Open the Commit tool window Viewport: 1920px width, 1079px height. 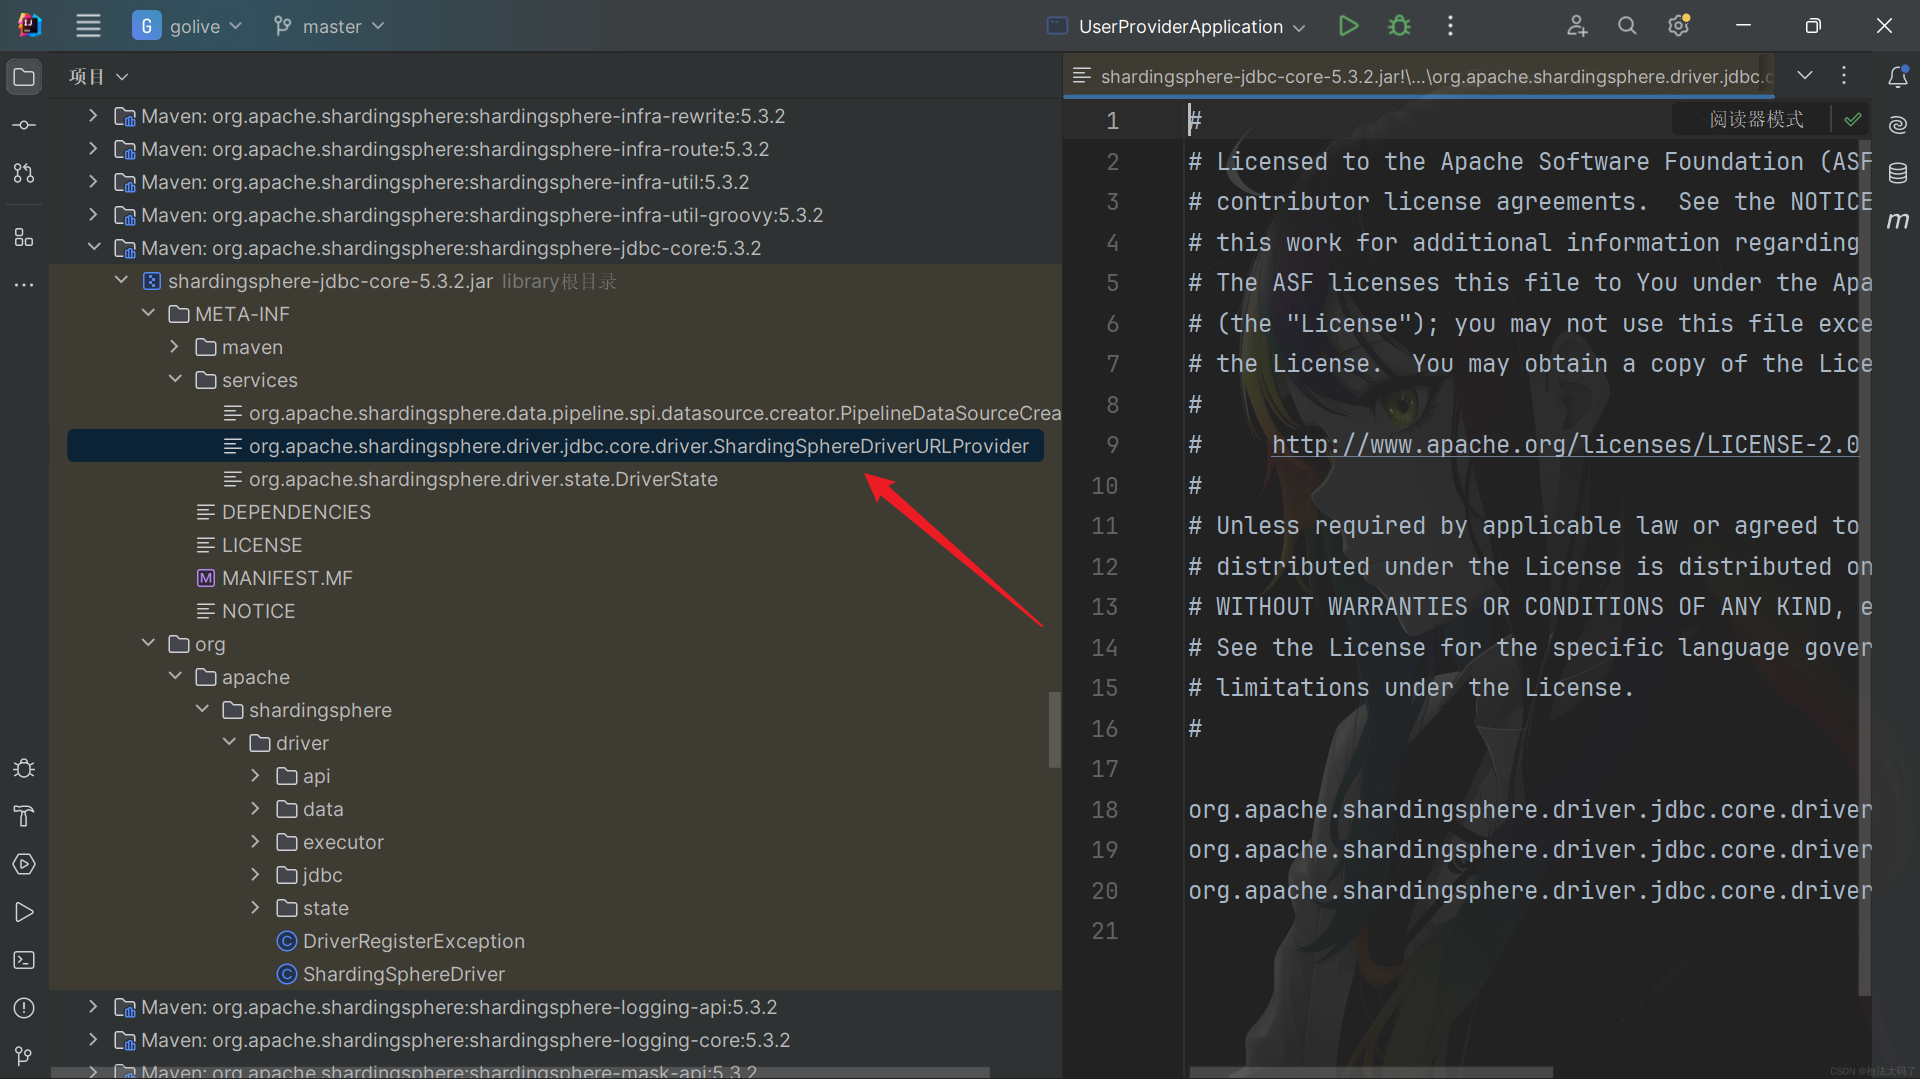[x=24, y=125]
